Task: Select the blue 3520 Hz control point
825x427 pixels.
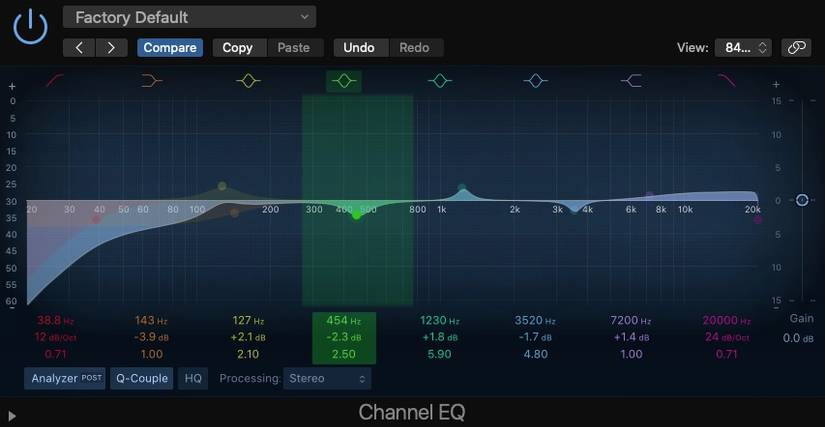Action: pos(574,209)
